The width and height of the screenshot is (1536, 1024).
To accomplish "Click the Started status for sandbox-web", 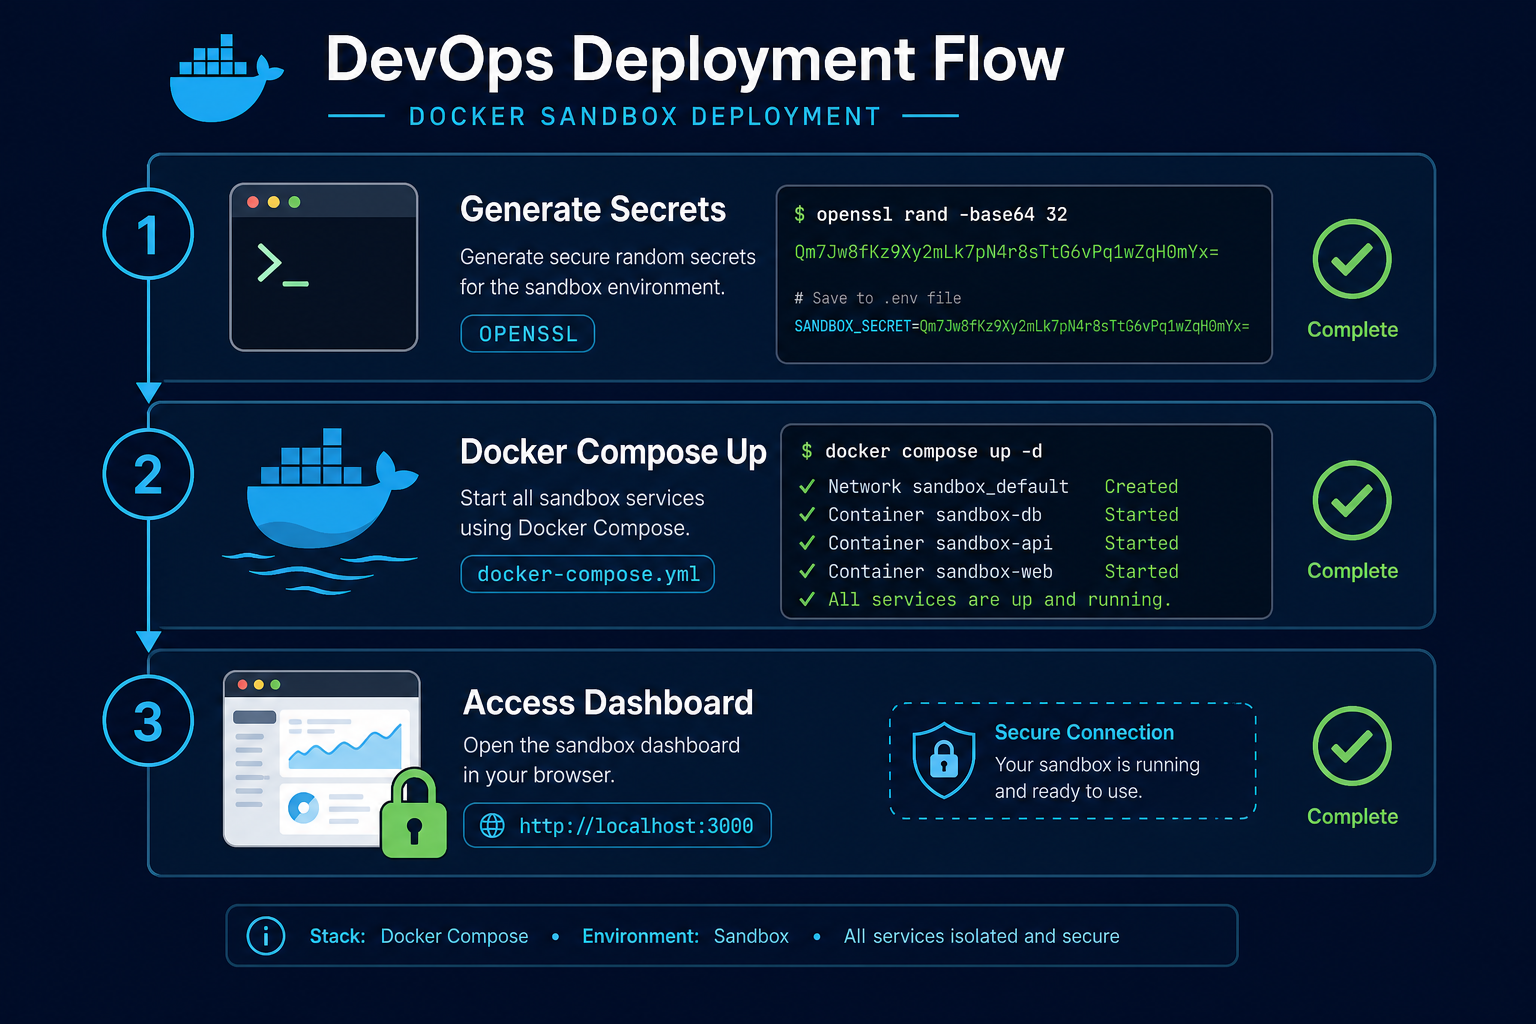I will (1141, 572).
